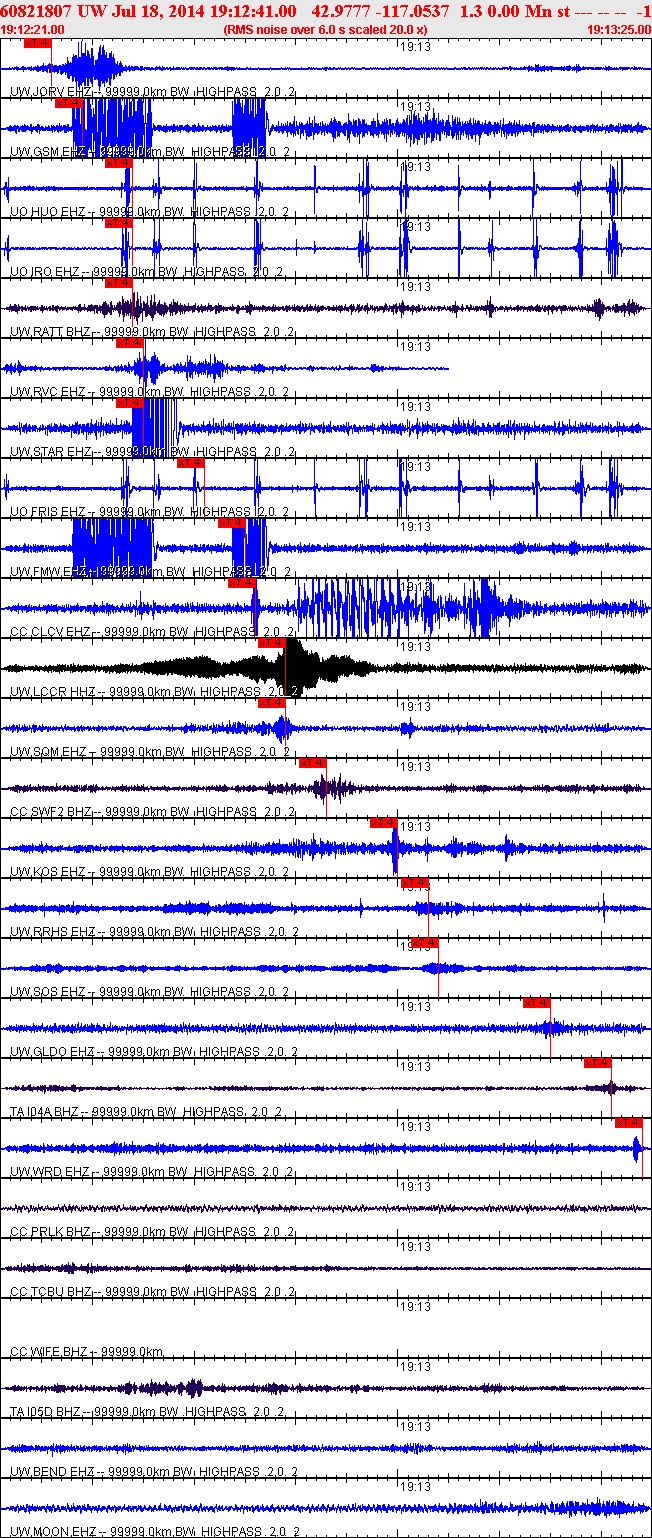Image resolution: width=652 pixels, height=1538 pixels.
Task: Click the 19:13 tick label above JORV trace
Action: coord(415,46)
